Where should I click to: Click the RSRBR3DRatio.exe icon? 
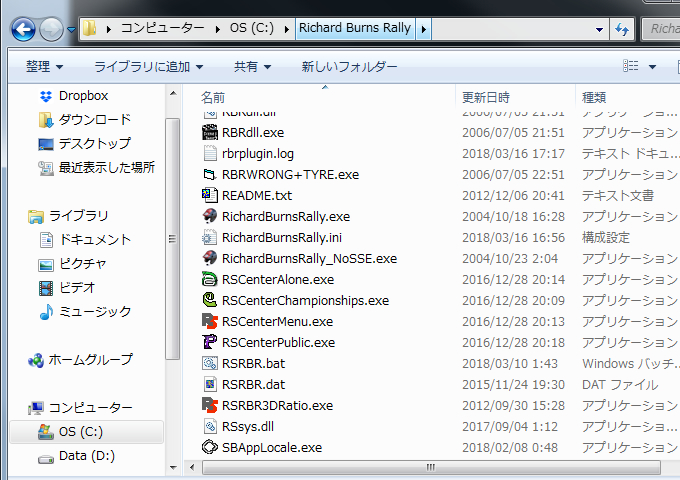click(210, 405)
